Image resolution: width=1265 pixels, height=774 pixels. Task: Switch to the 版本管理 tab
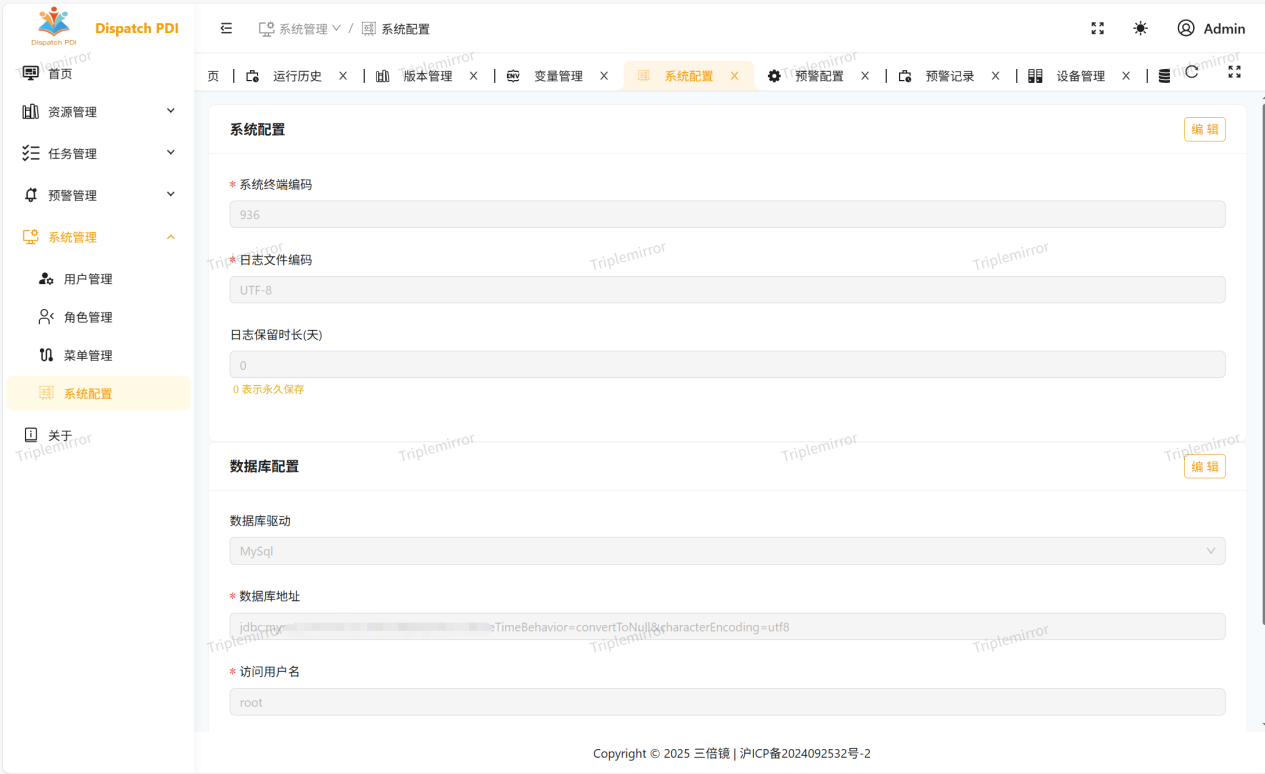[x=428, y=76]
